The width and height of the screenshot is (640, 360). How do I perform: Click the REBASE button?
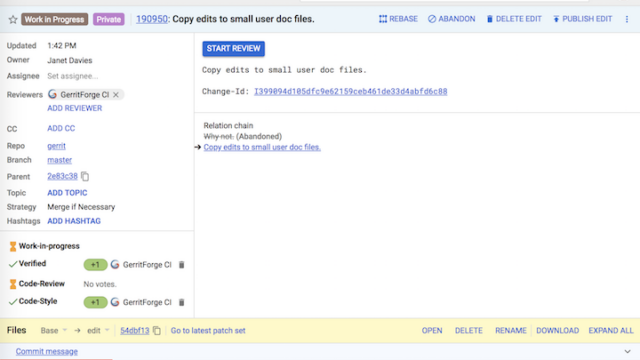point(398,19)
